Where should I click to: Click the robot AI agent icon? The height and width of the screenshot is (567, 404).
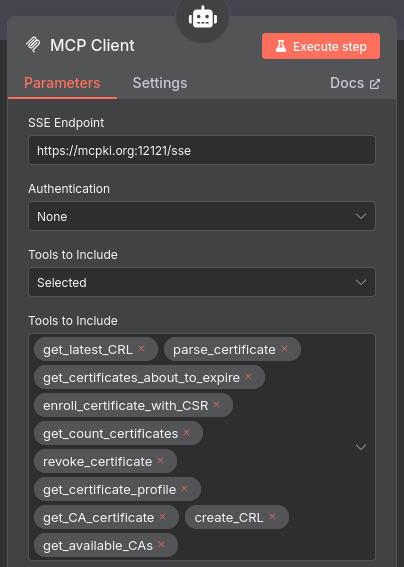click(x=203, y=17)
